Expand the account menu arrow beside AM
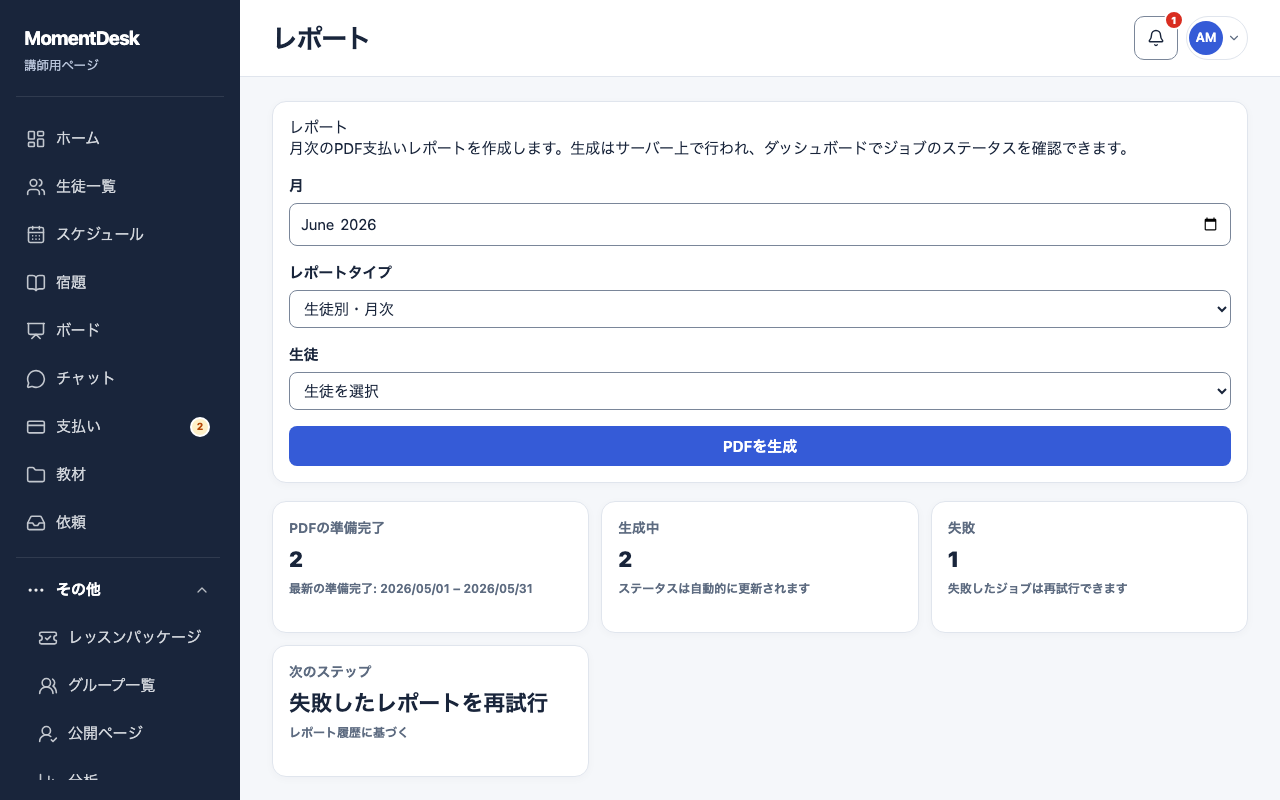The height and width of the screenshot is (800, 1280). [1234, 38]
